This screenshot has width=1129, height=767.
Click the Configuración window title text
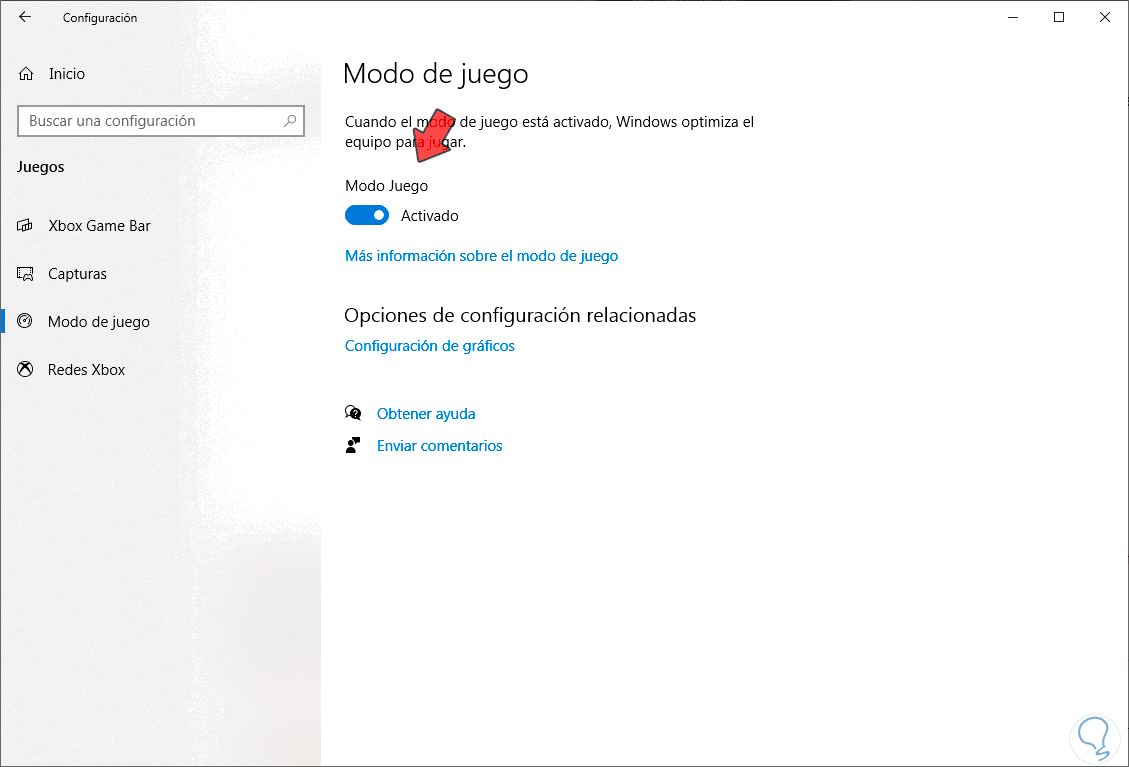(100, 17)
